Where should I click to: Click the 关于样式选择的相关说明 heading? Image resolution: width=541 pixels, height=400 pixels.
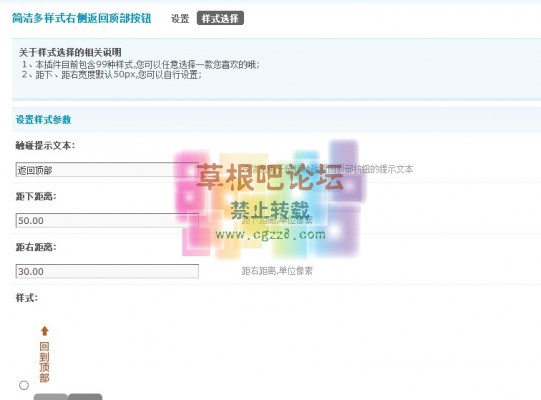point(70,52)
